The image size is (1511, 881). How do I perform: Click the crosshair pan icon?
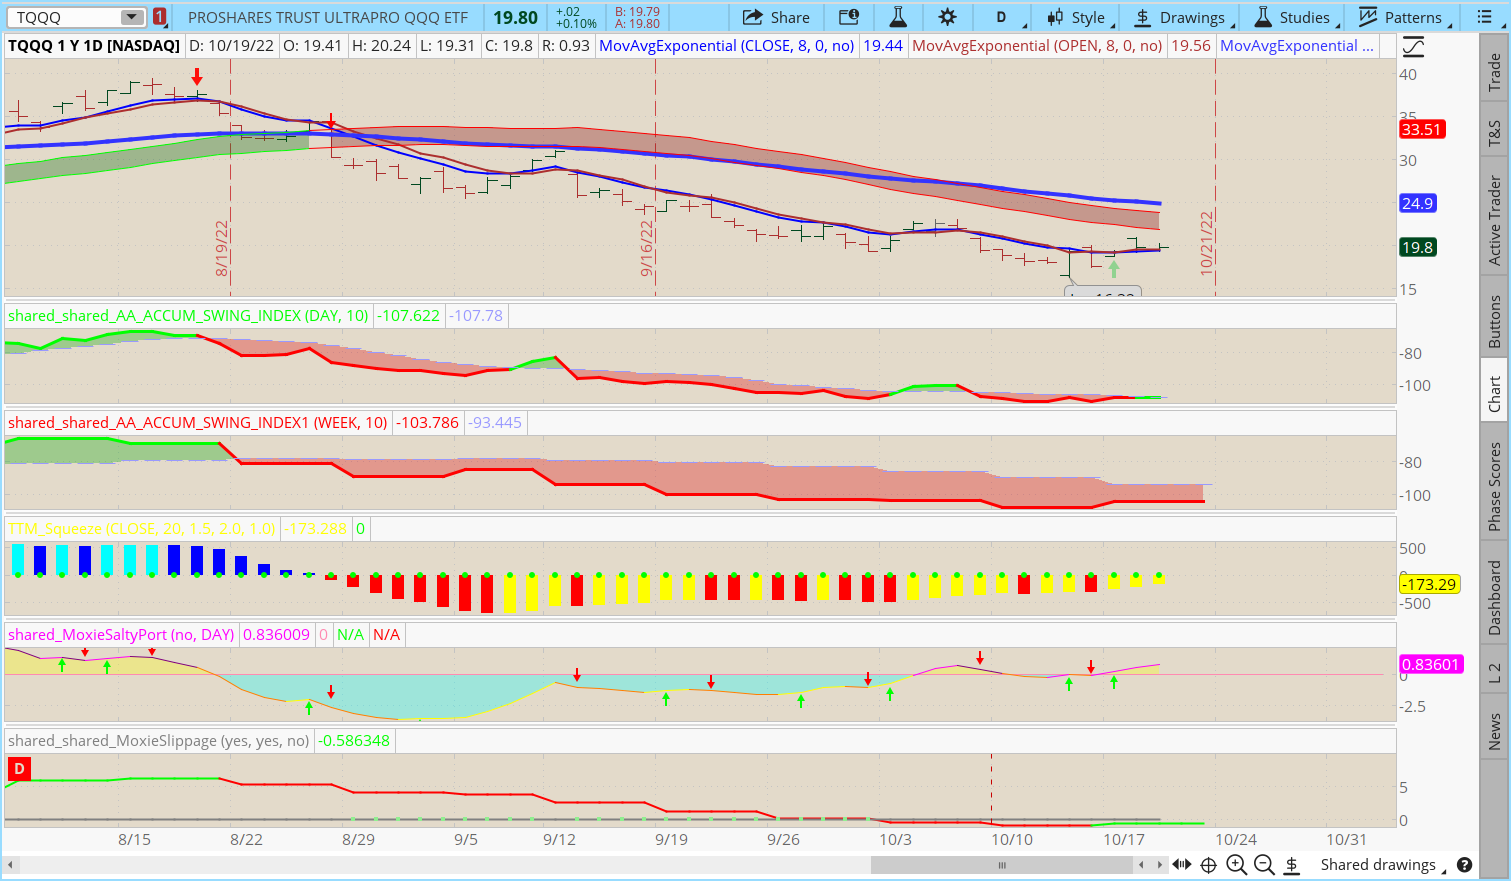pos(1208,865)
